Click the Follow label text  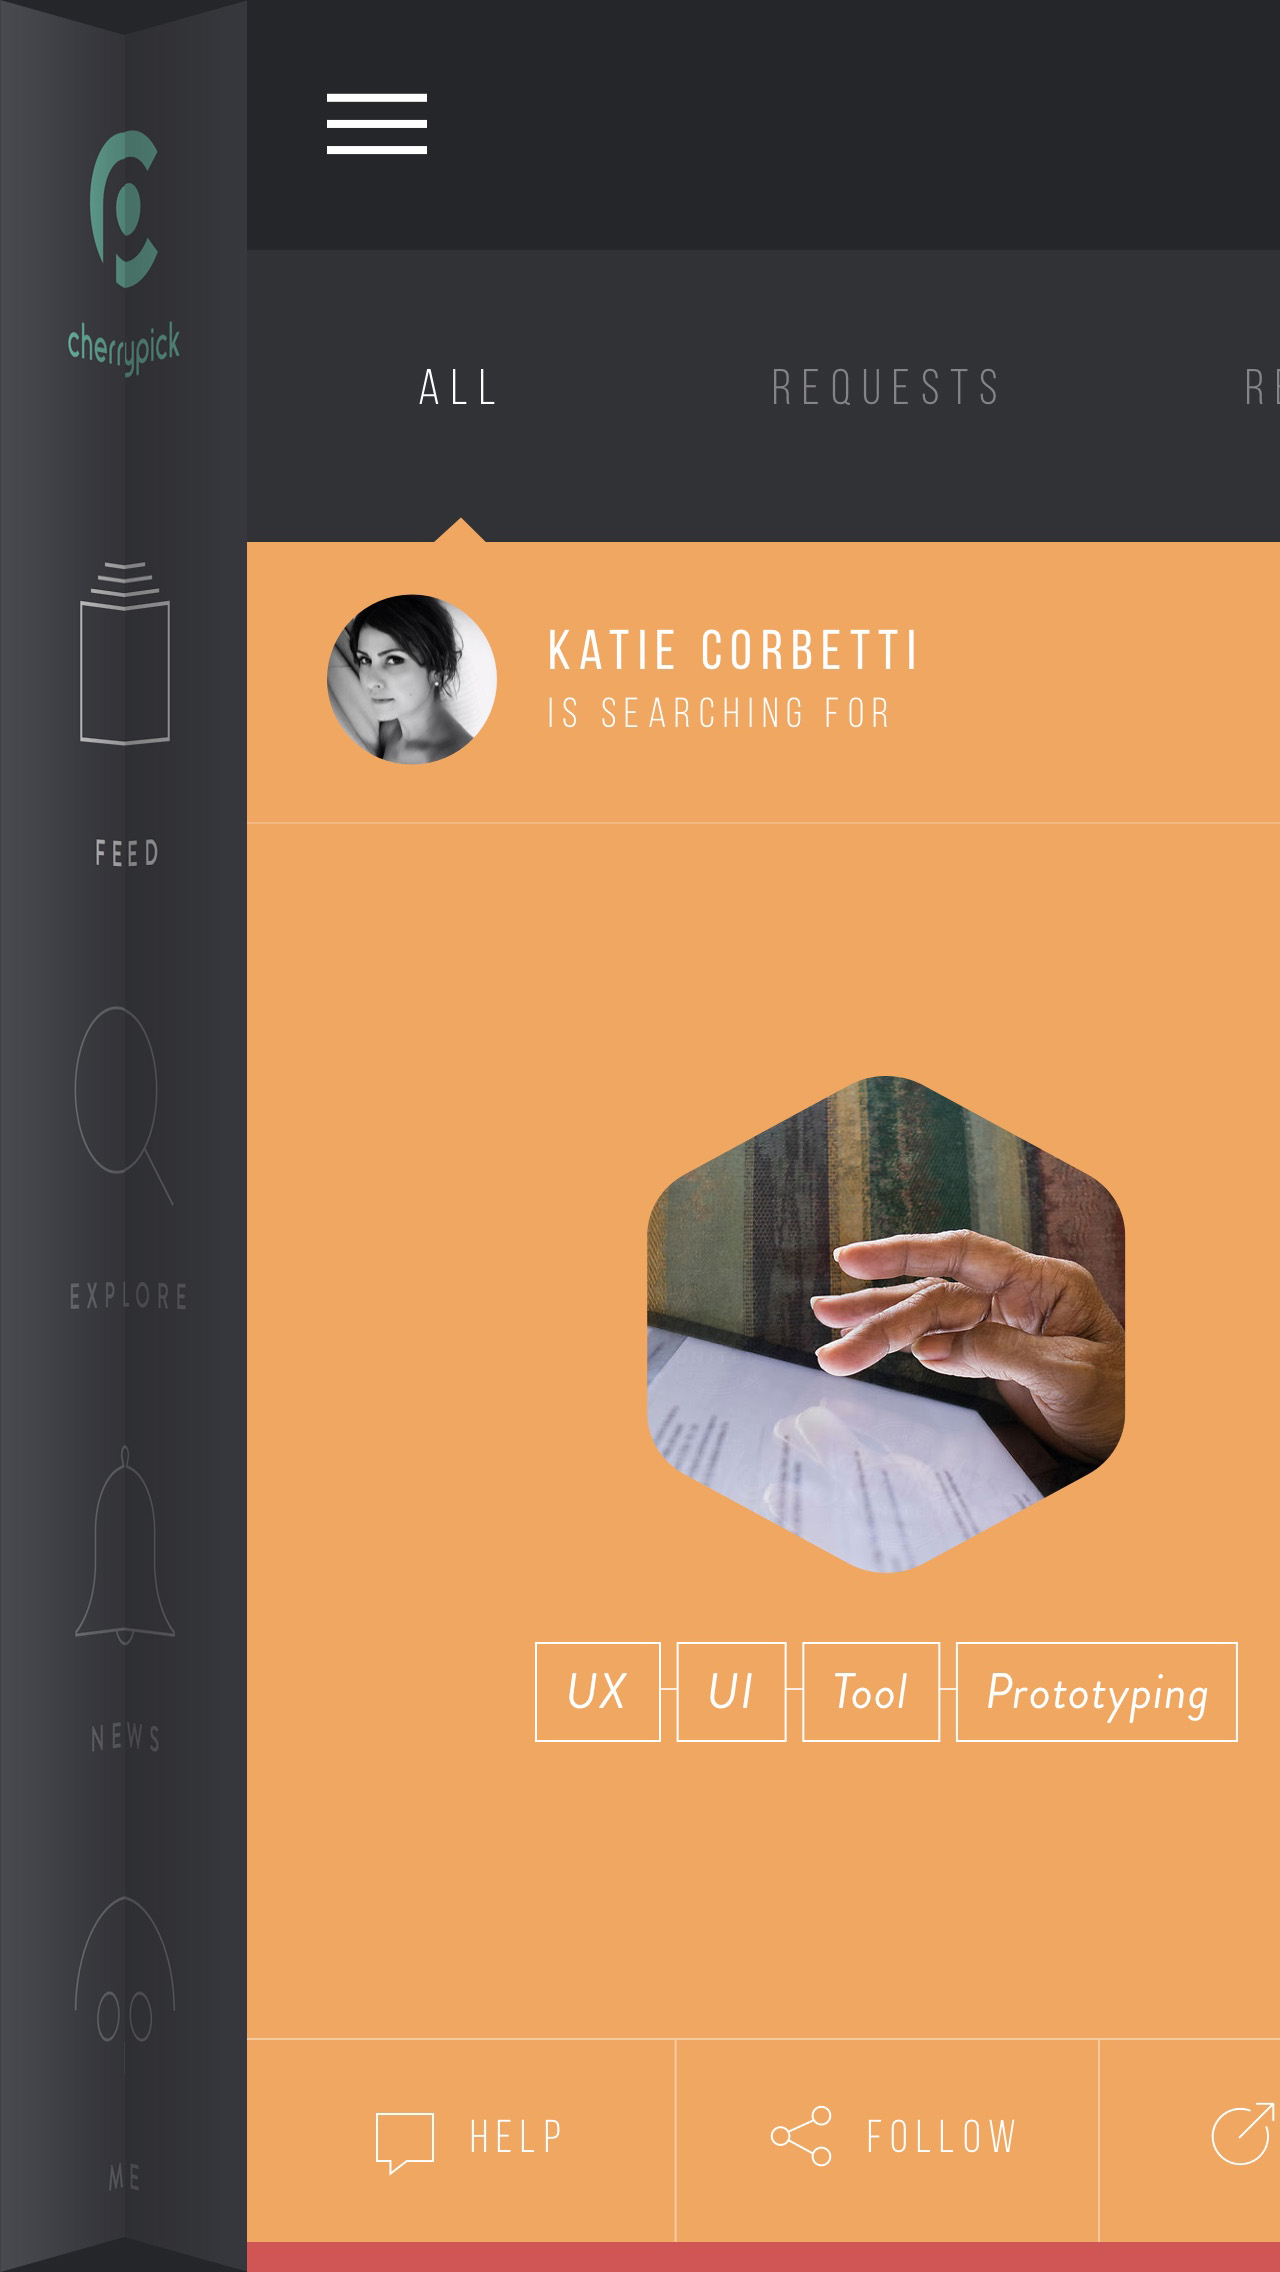point(941,2137)
